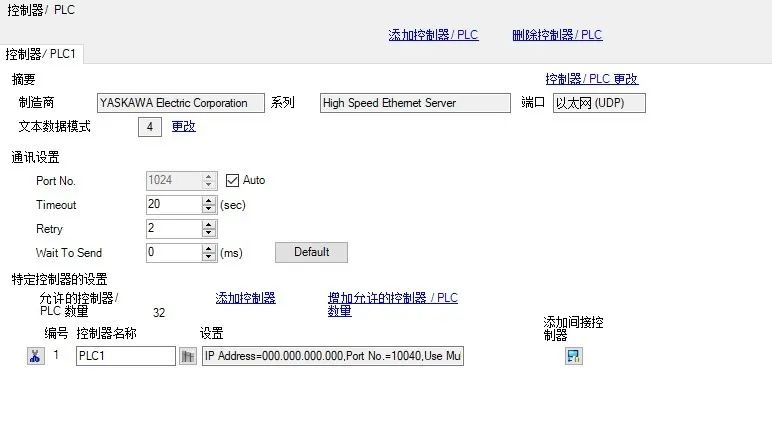Open the device settings icon next to PLC1 name
Viewport: 772px width, 427px height.
[187, 357]
